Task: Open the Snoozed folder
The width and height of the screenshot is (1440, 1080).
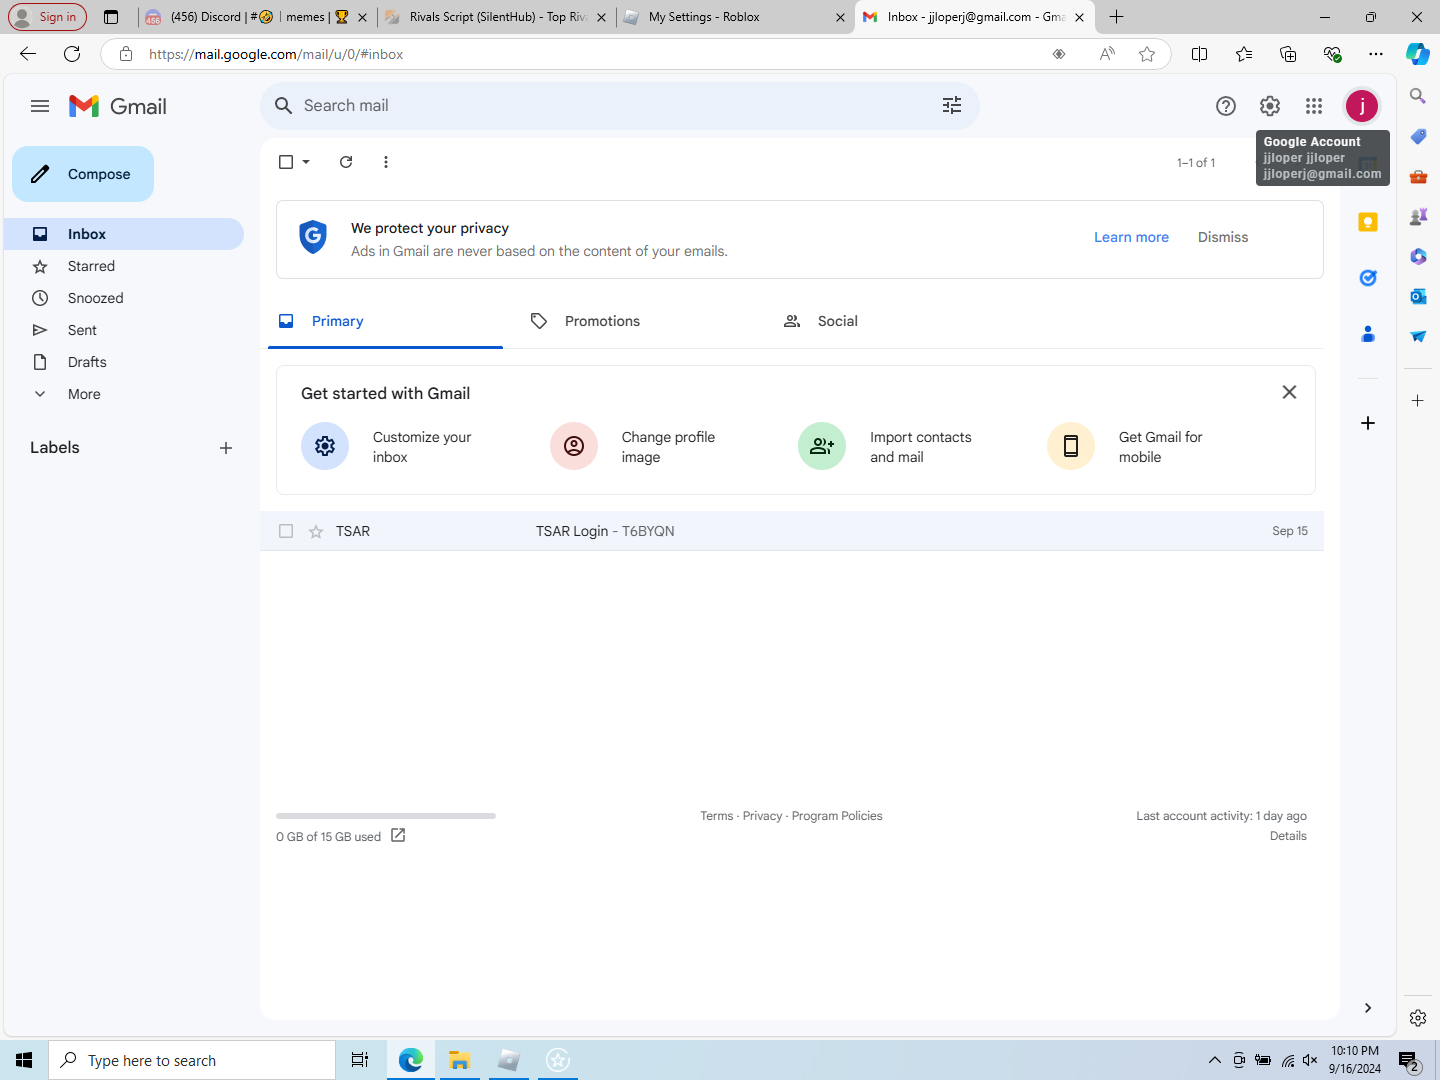Action: click(x=124, y=298)
